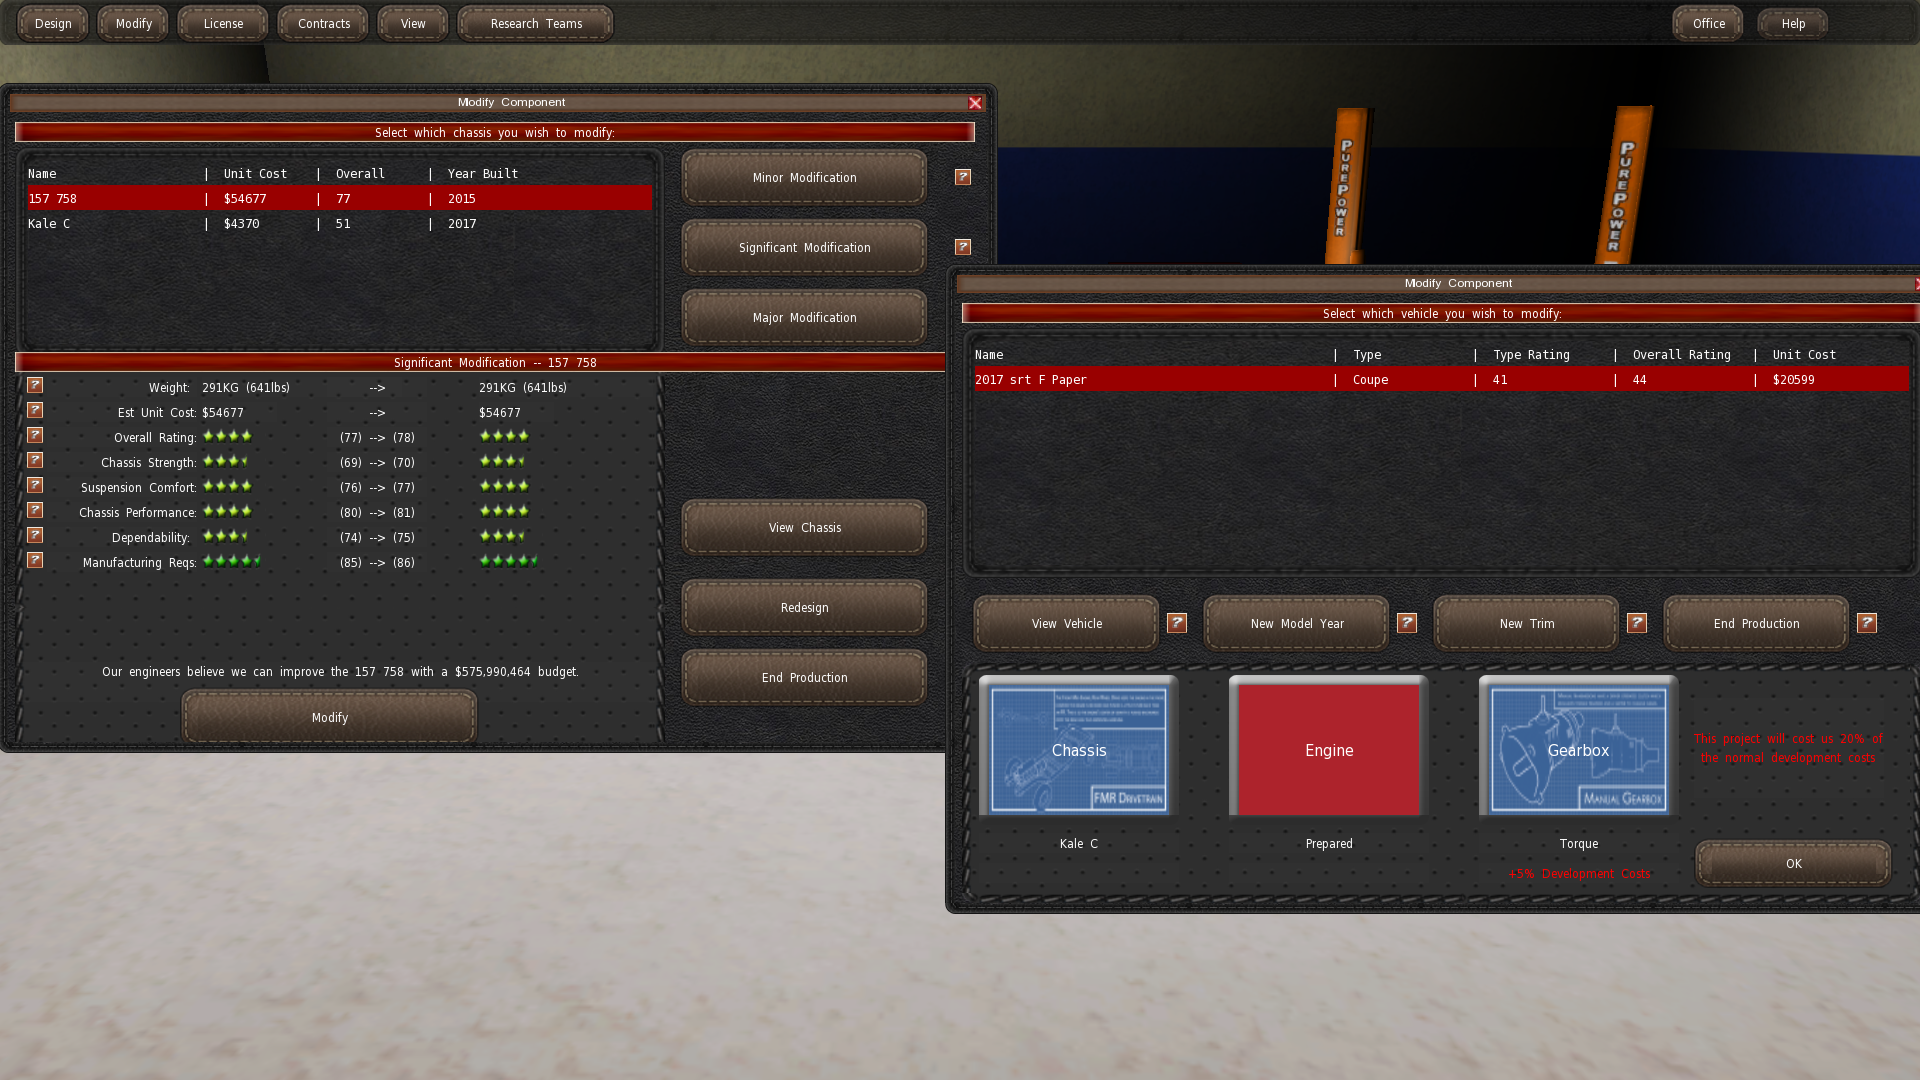Screen dimensions: 1920x1080
Task: Open the Contracts menu
Action: [323, 23]
